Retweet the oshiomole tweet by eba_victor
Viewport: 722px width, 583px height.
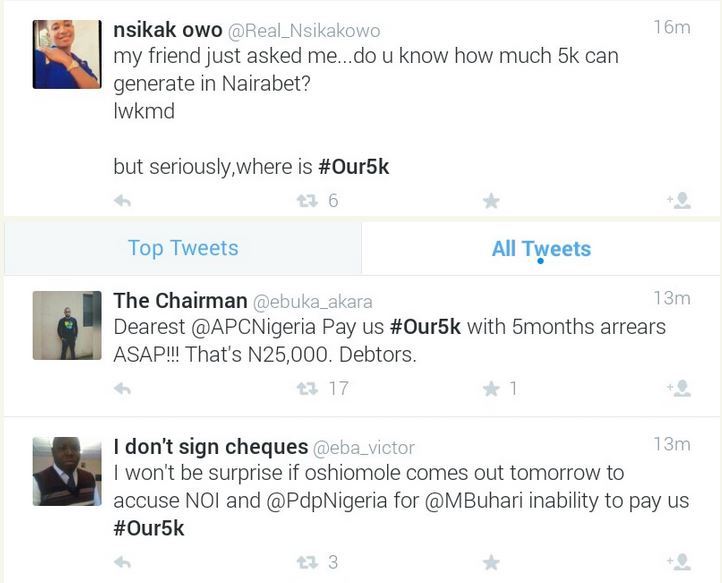click(x=307, y=563)
